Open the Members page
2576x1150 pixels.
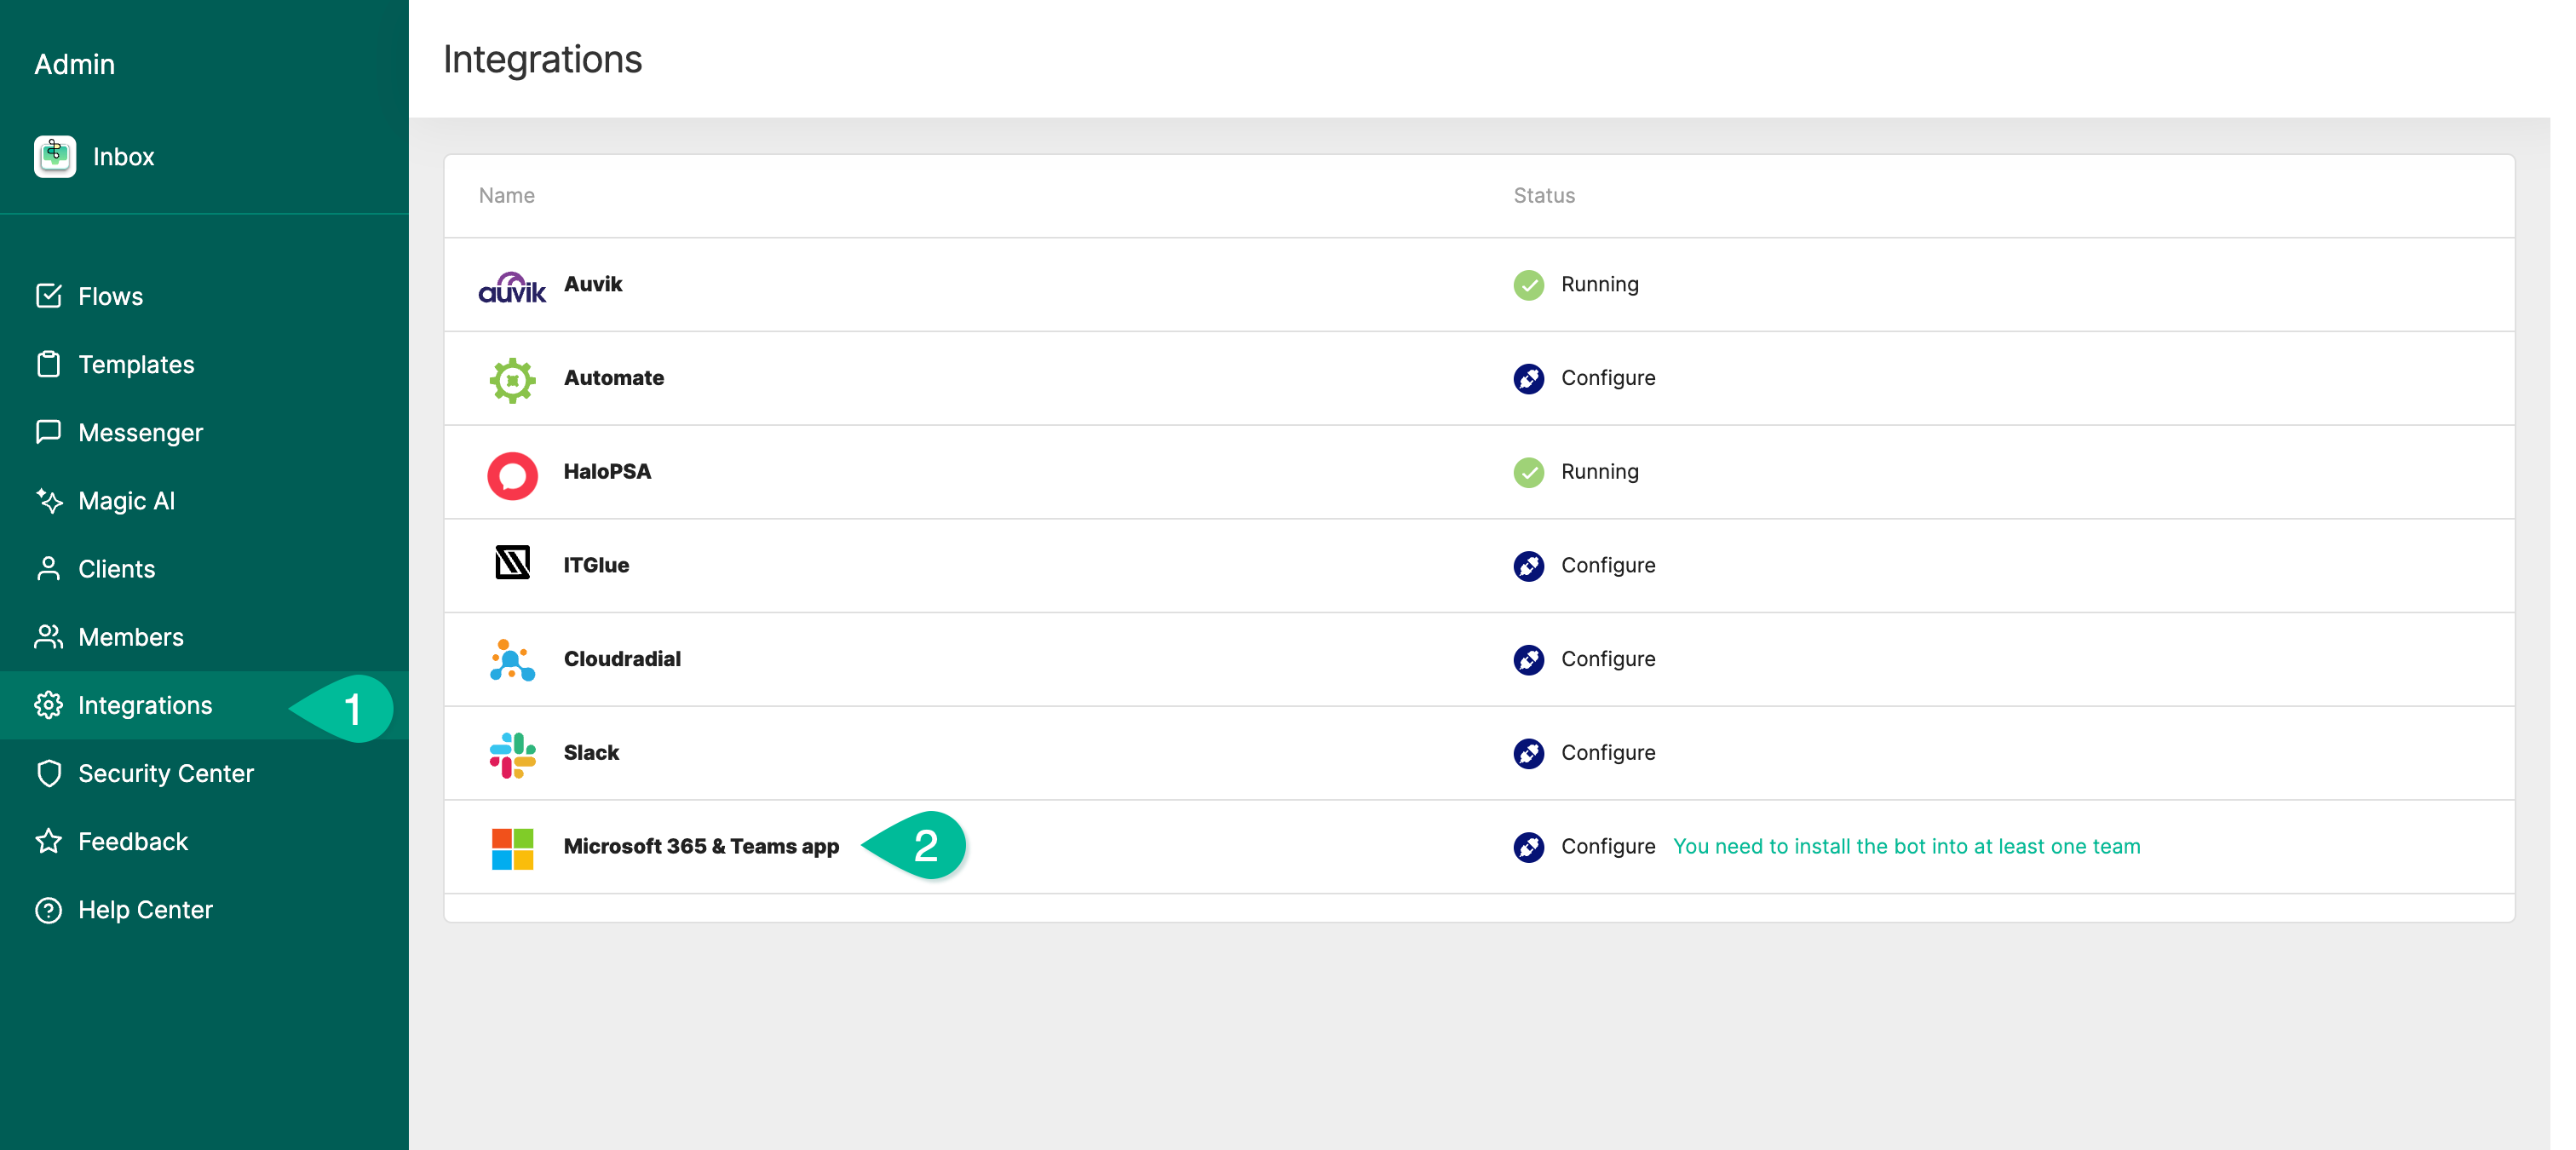[130, 637]
